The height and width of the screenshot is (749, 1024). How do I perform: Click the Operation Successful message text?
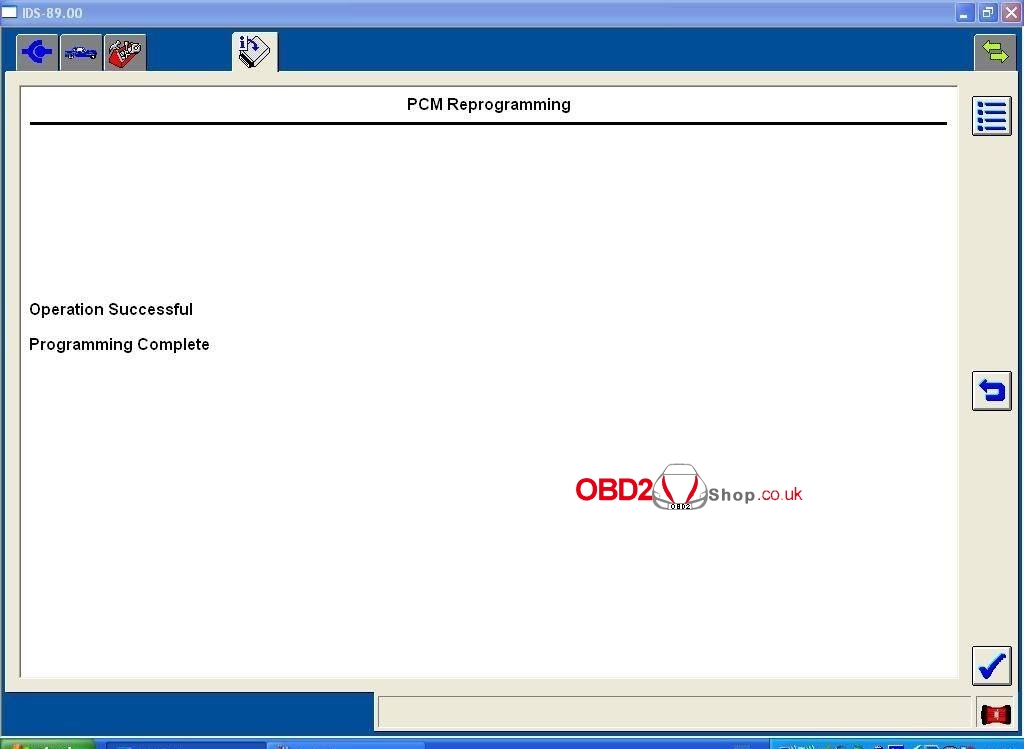pyautogui.click(x=111, y=310)
